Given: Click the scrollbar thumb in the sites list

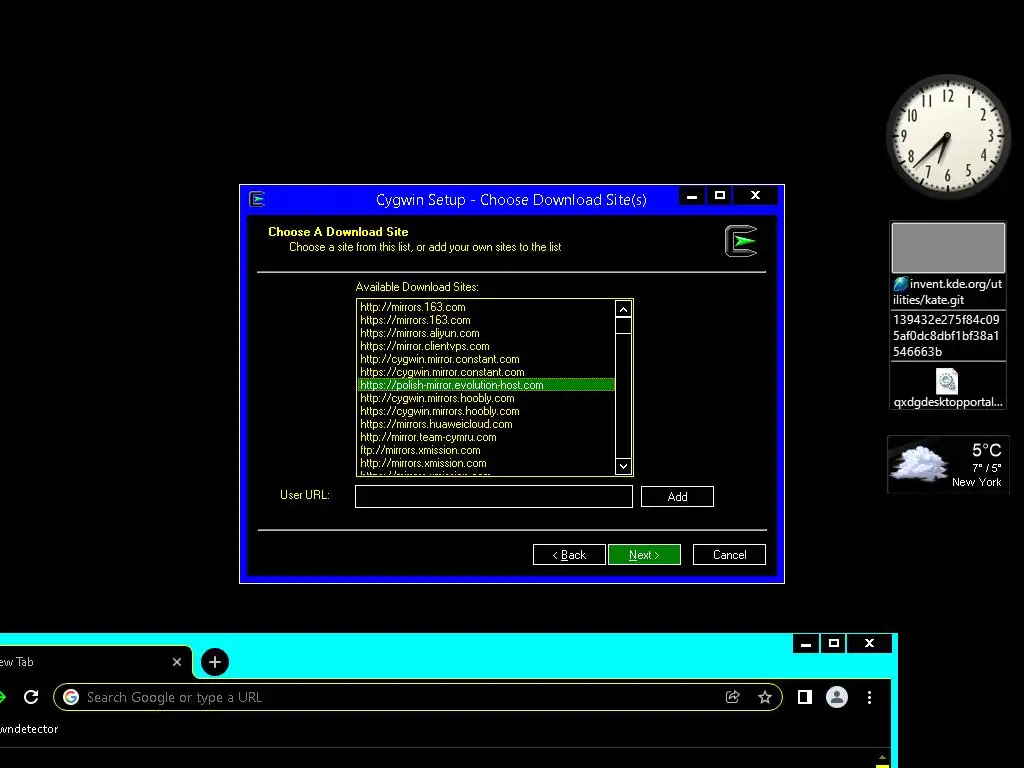Looking at the screenshot, I should [623, 325].
